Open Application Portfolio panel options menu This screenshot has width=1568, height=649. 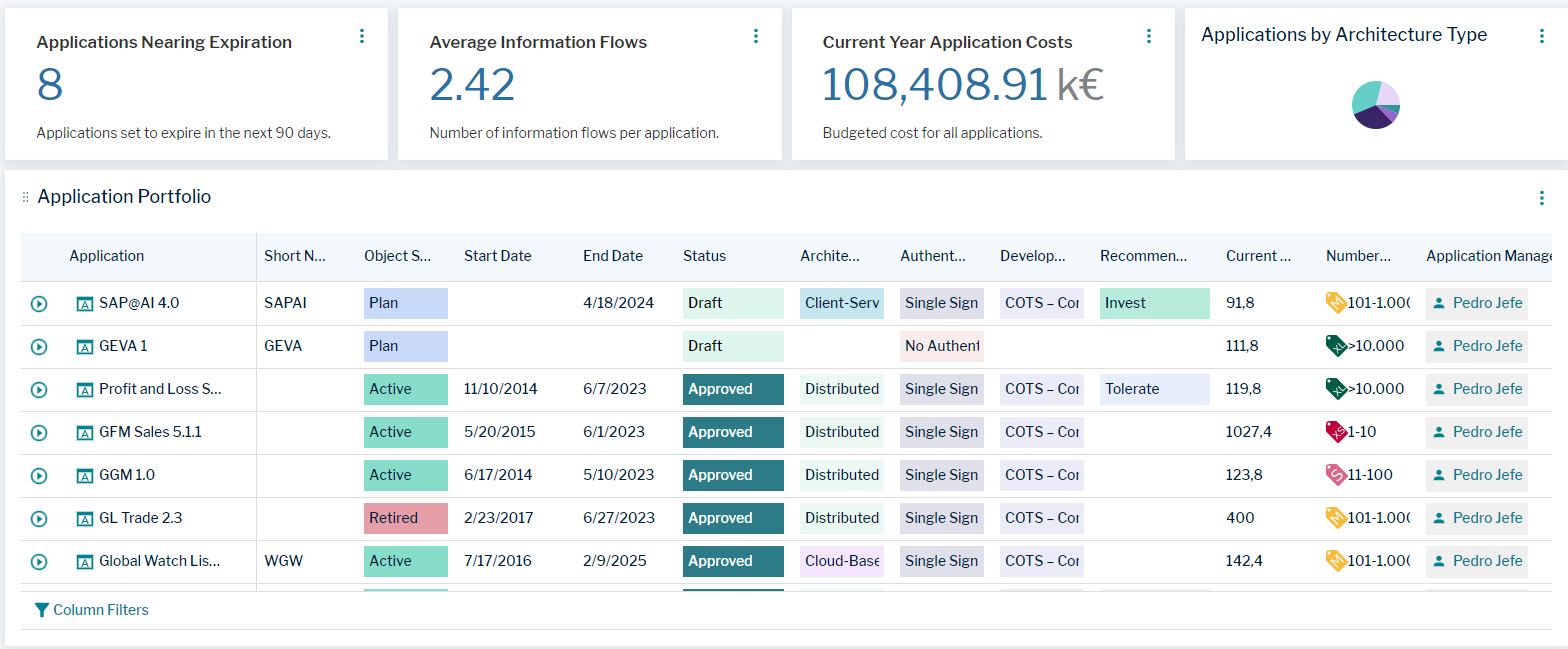[1541, 198]
